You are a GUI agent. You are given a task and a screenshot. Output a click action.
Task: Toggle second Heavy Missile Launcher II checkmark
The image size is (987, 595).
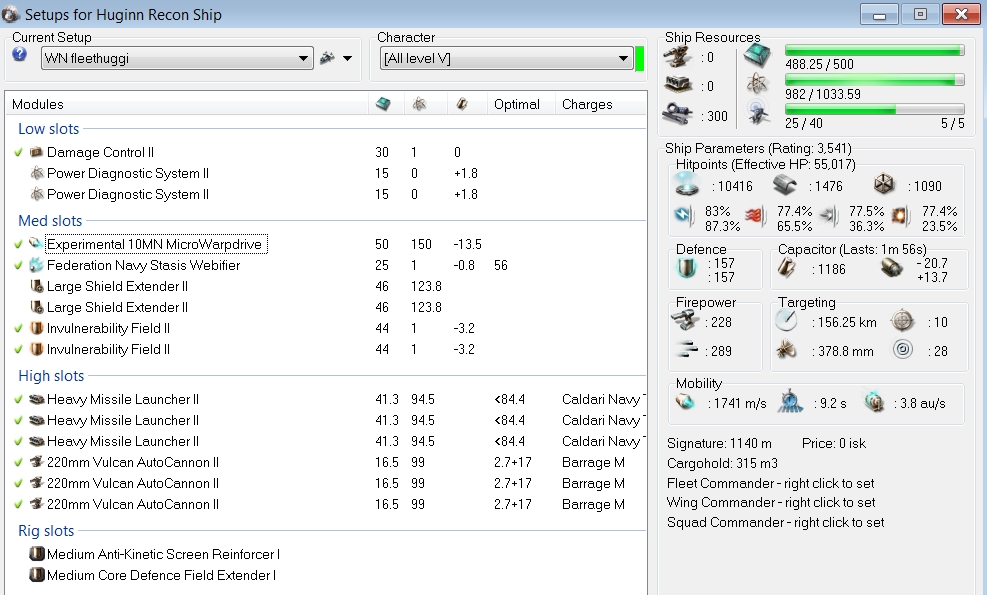[x=18, y=421]
